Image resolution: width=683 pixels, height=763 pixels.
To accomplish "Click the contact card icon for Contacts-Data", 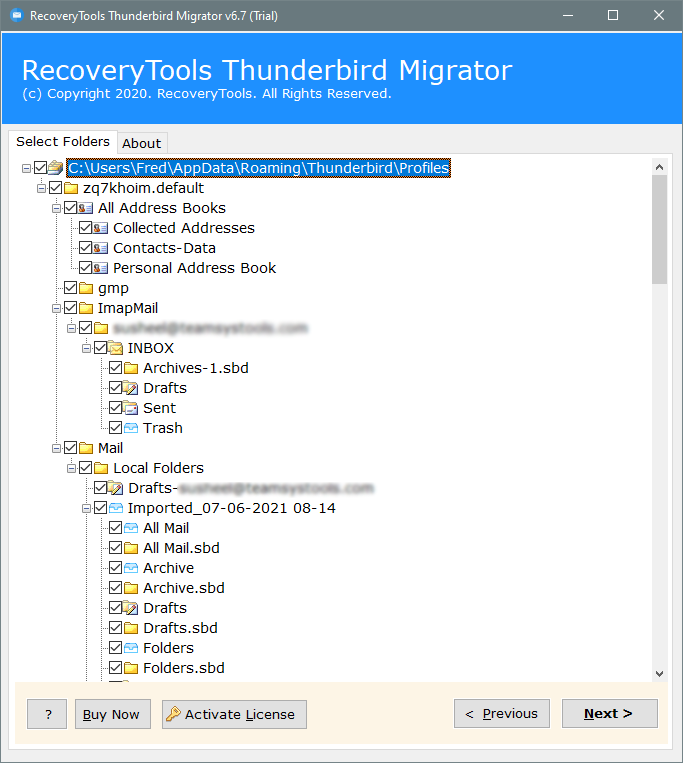I will [x=101, y=248].
